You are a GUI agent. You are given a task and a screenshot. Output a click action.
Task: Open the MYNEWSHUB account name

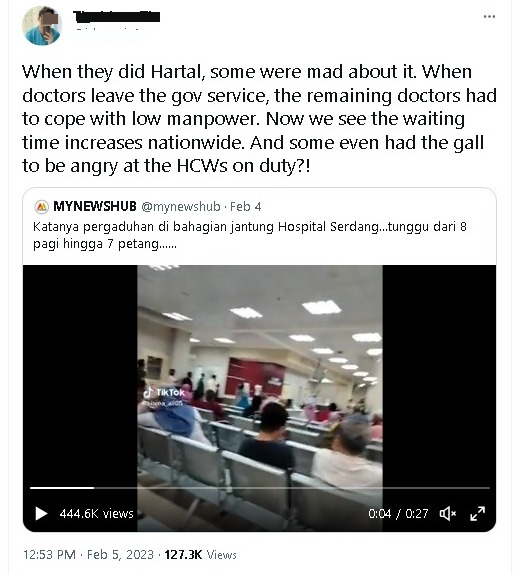tap(95, 206)
